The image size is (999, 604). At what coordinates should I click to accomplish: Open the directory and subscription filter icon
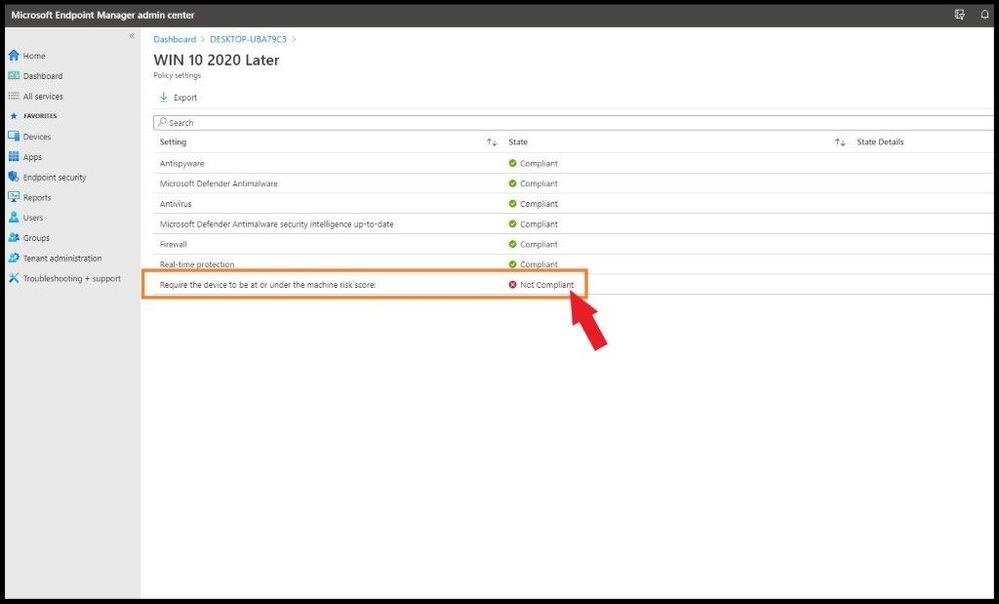pos(959,15)
